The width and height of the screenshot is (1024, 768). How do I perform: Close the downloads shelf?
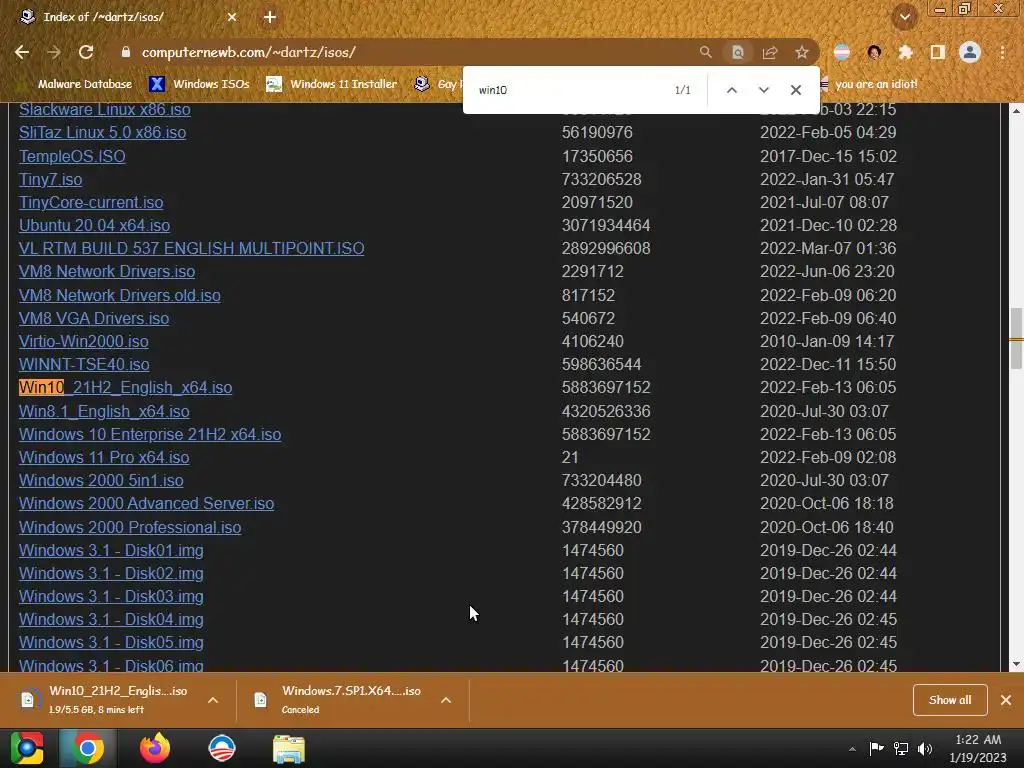[1006, 700]
